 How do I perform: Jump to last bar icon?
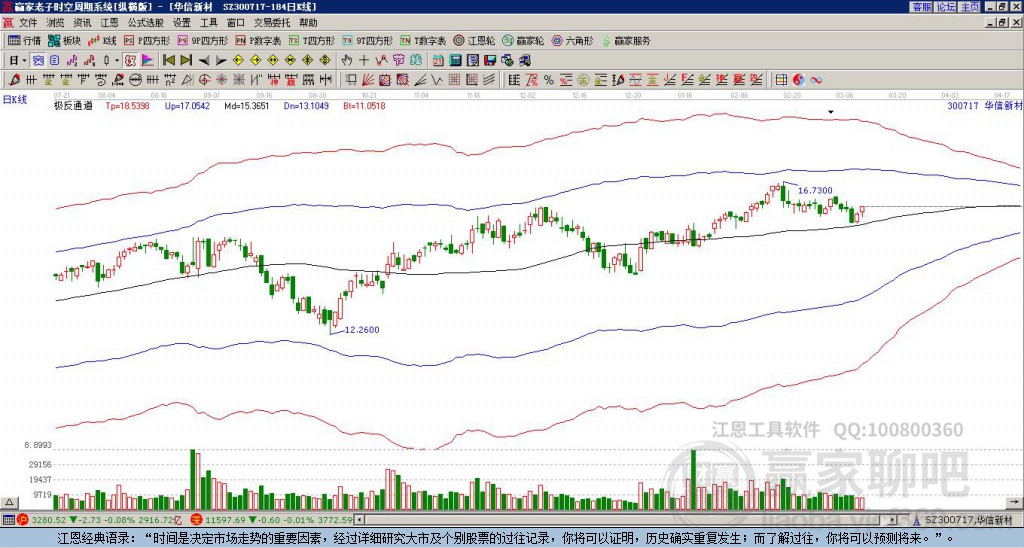[186, 61]
